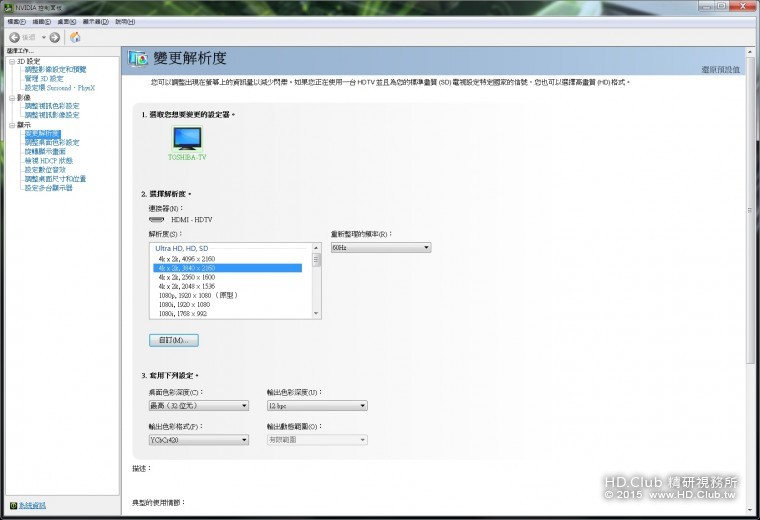Open 設定數位音效 in the task tree
Viewport: 760px width, 520px height.
point(45,170)
